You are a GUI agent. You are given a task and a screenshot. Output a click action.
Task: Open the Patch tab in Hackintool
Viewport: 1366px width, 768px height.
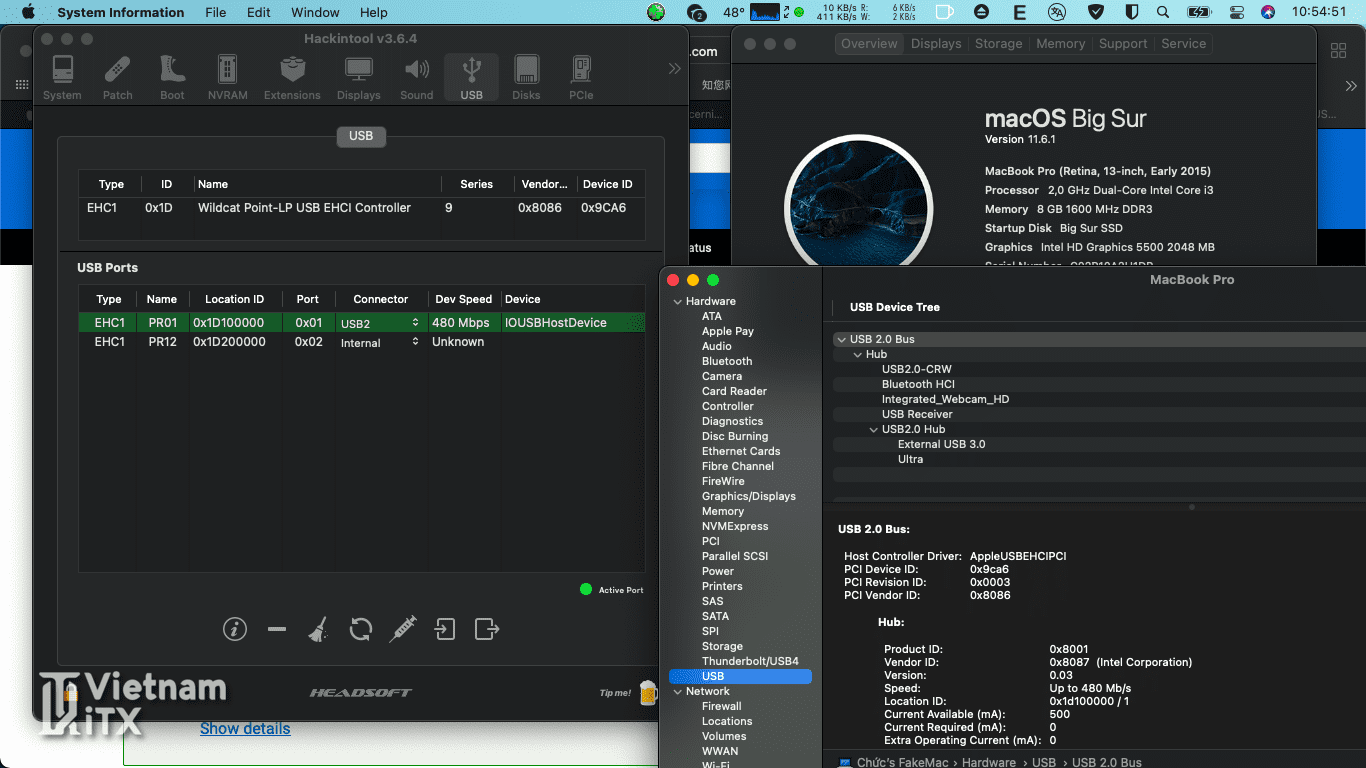[x=117, y=78]
